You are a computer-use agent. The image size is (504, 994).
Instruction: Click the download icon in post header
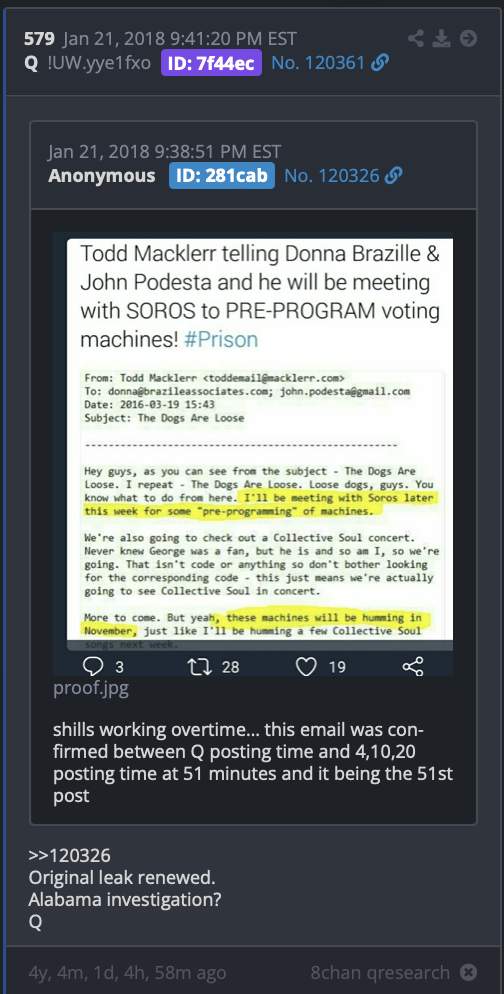[441, 39]
